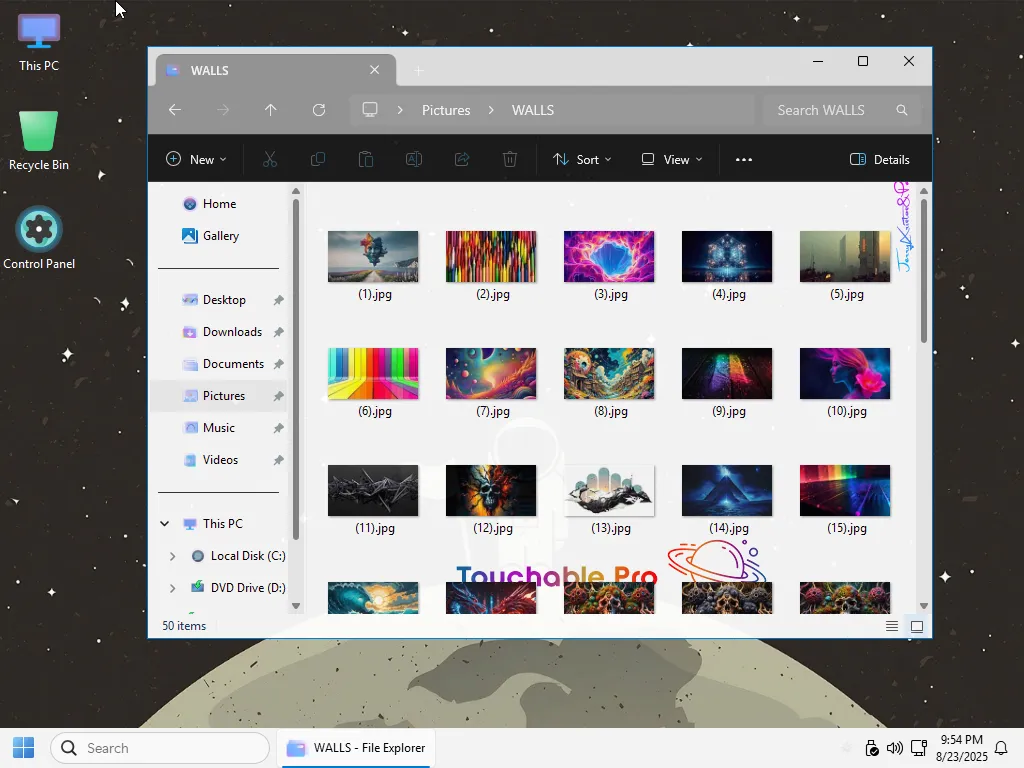Click Pictures in the address breadcrumb

(446, 110)
